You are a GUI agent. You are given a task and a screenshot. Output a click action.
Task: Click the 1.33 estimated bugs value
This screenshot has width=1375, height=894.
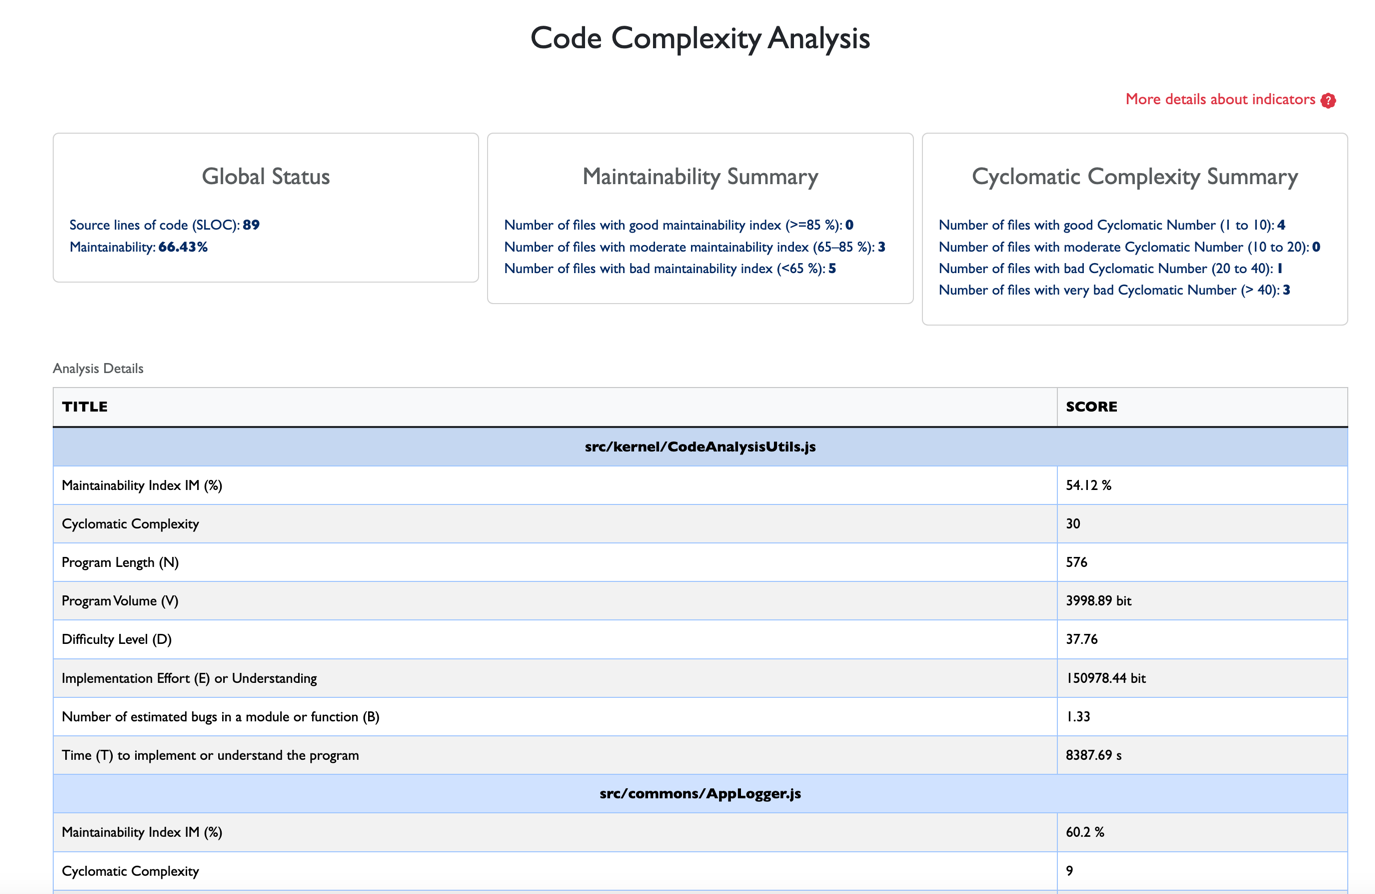tap(1078, 717)
